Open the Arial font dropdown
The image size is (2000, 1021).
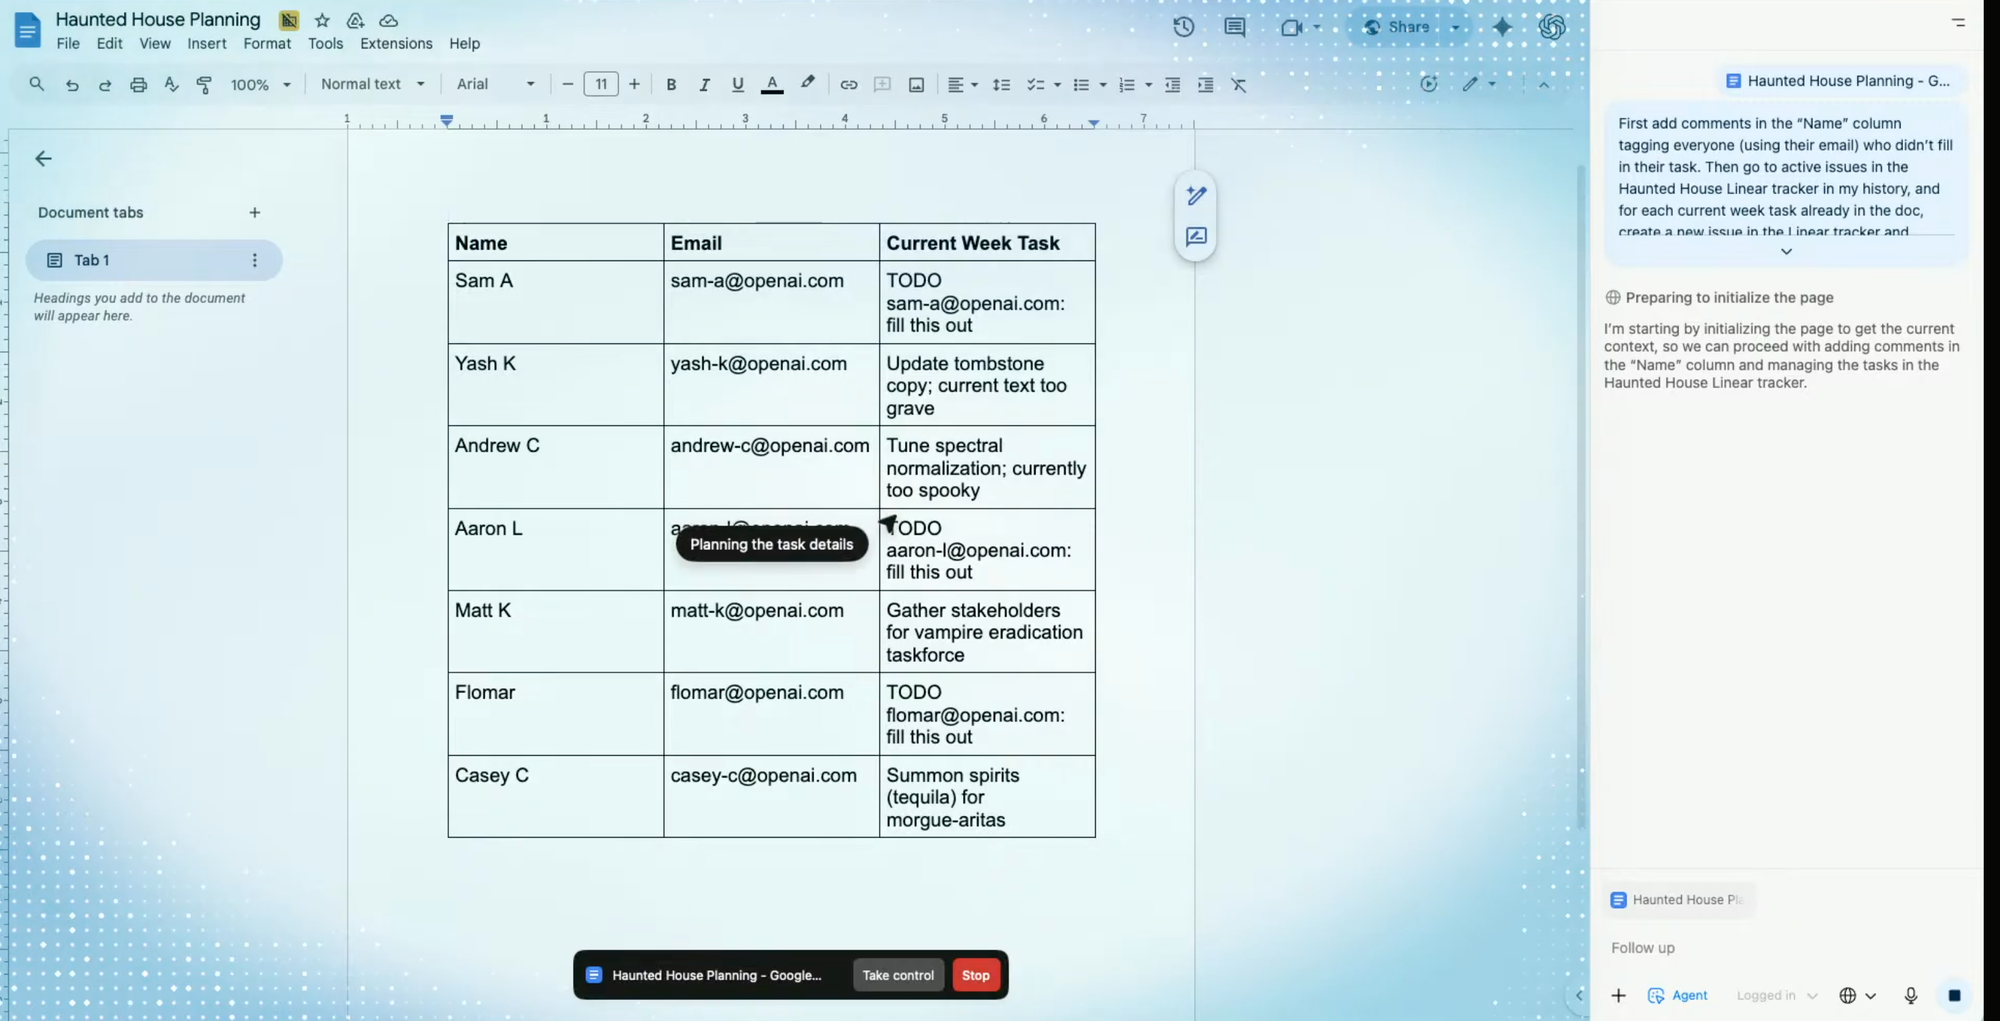(x=495, y=84)
